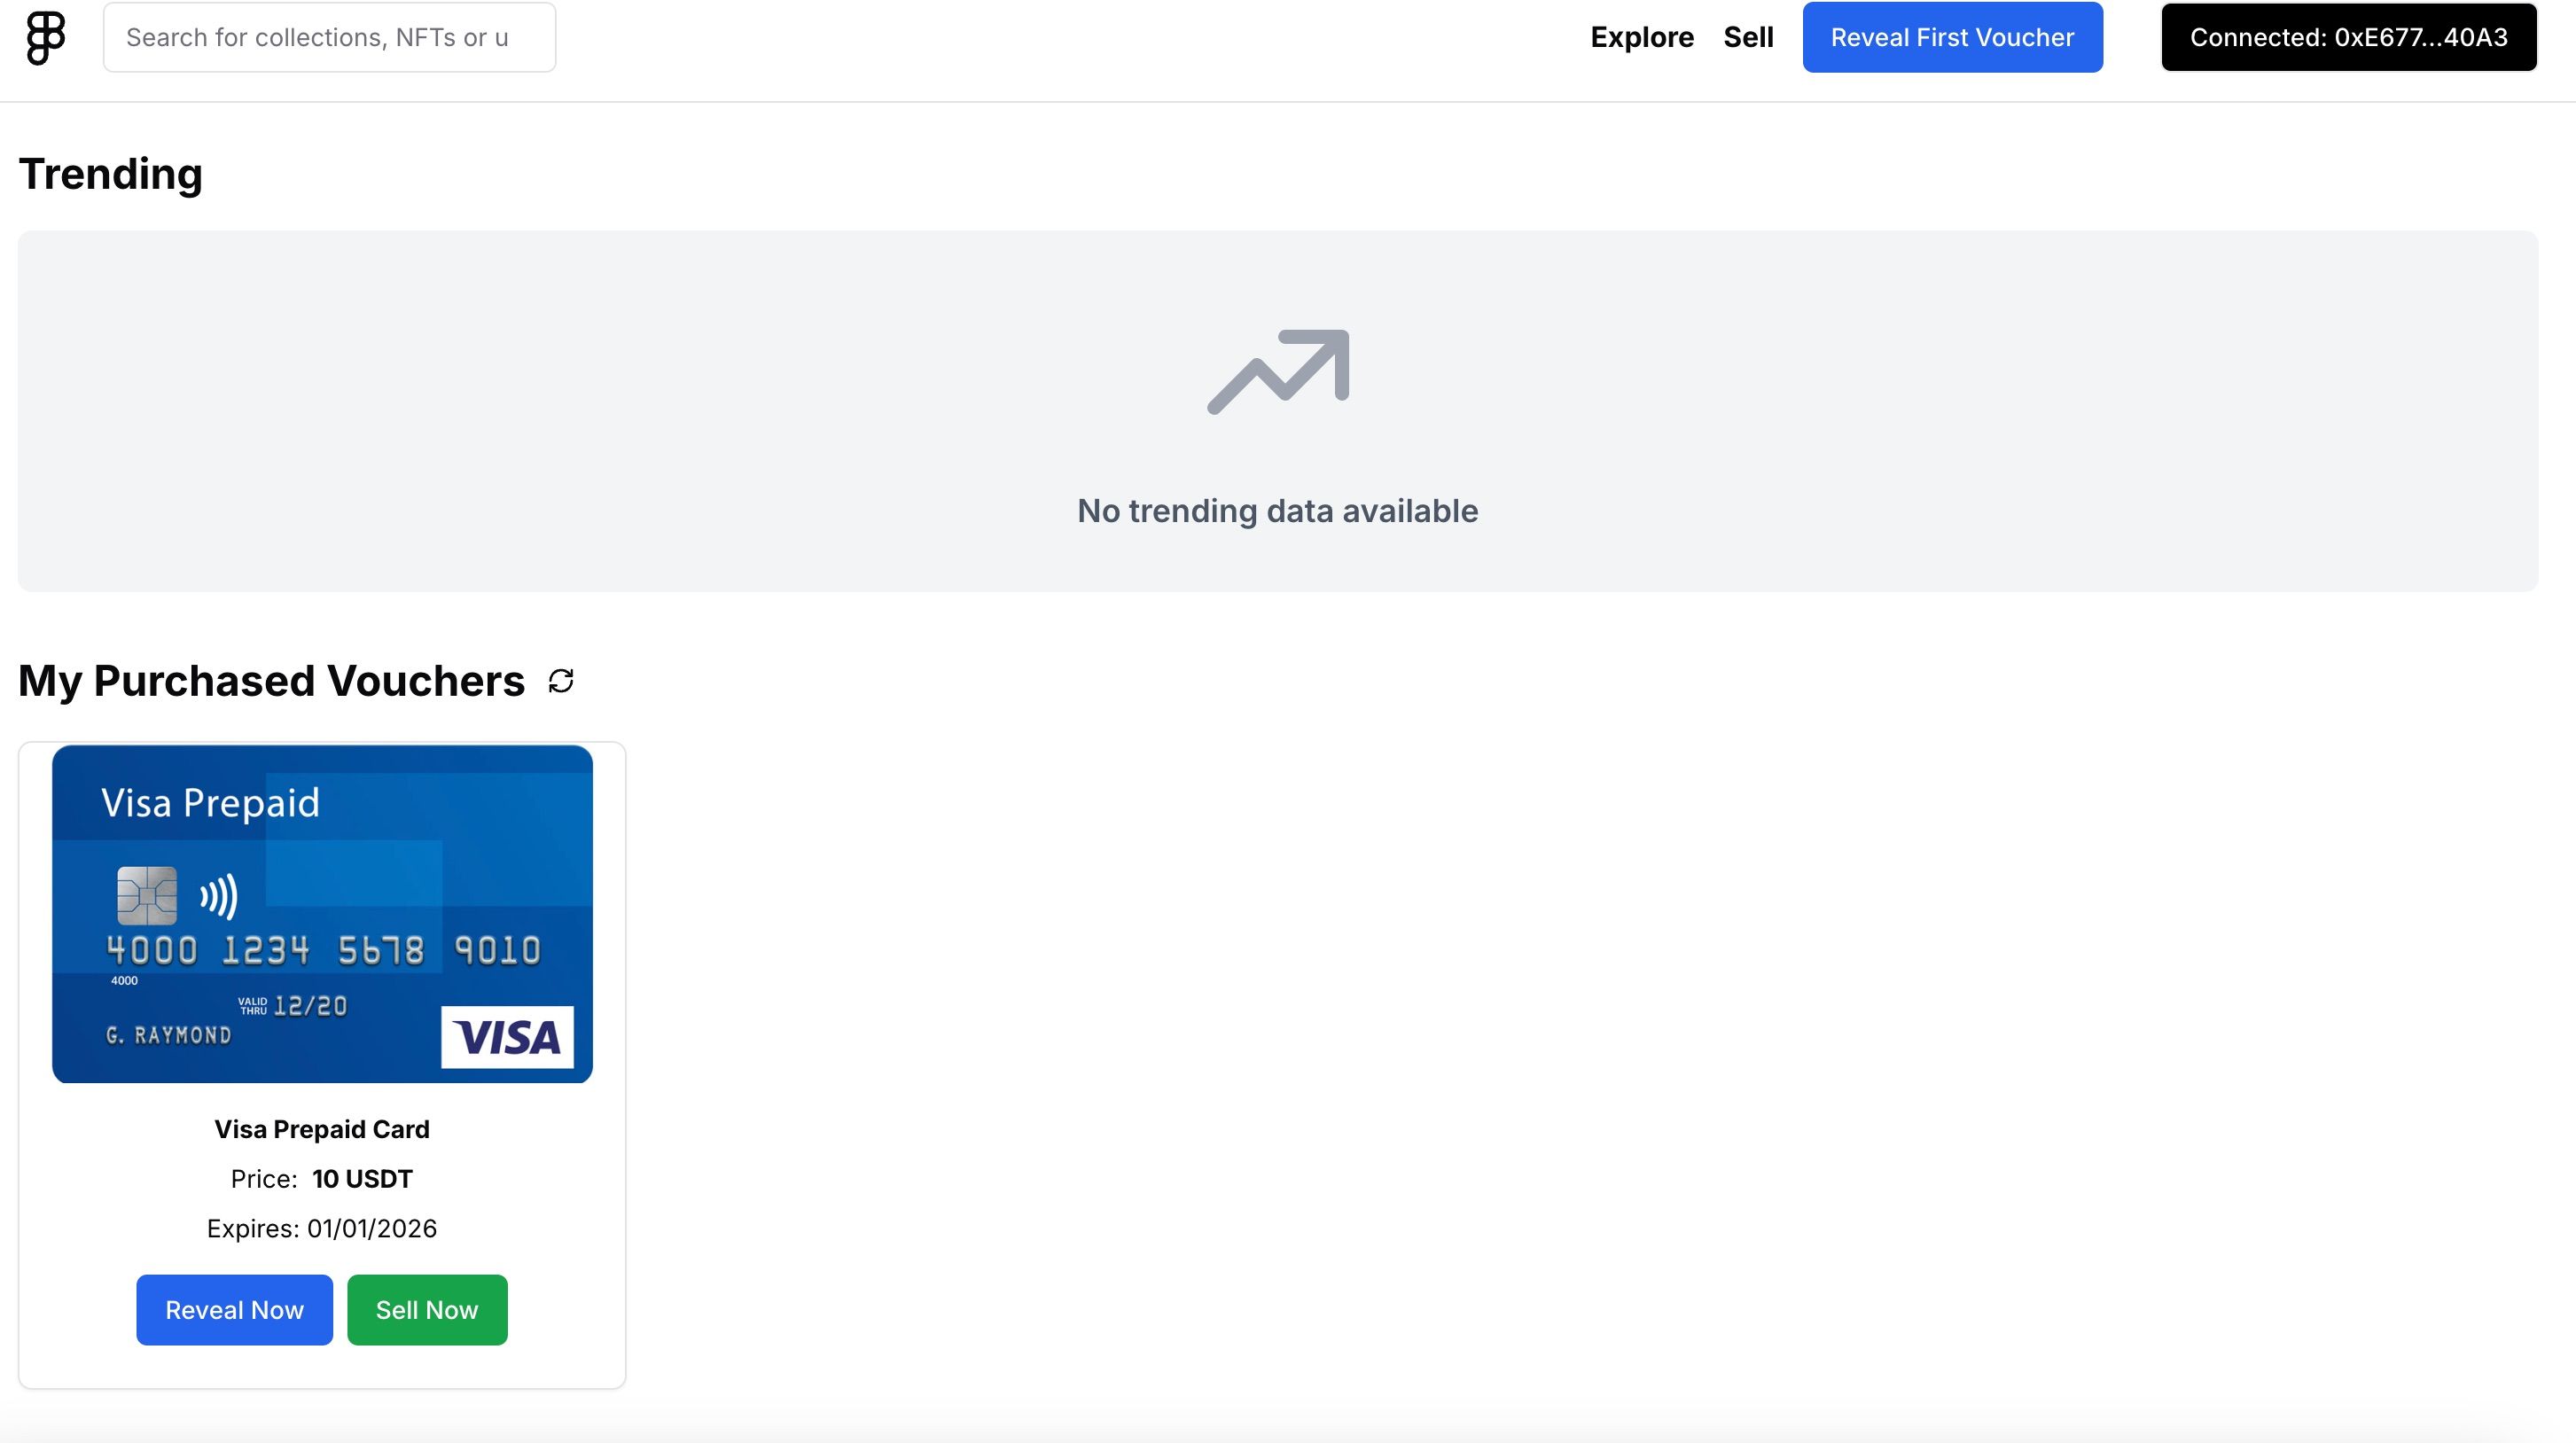2576x1443 pixels.
Task: Select the Visa Prepaid Card title
Action: pos(322,1129)
